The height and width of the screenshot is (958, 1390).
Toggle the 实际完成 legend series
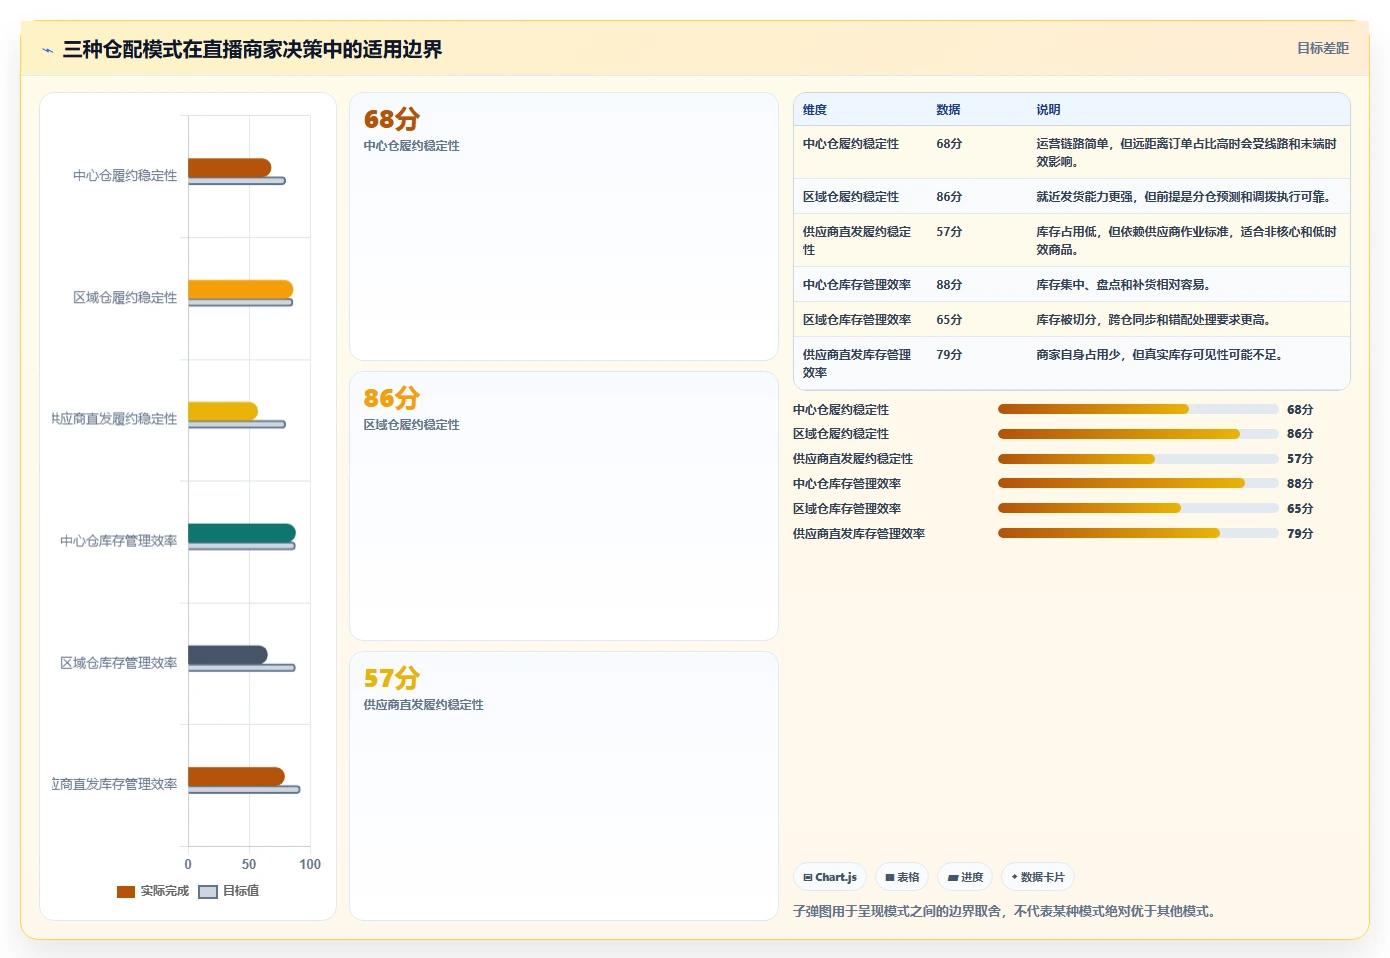153,891
